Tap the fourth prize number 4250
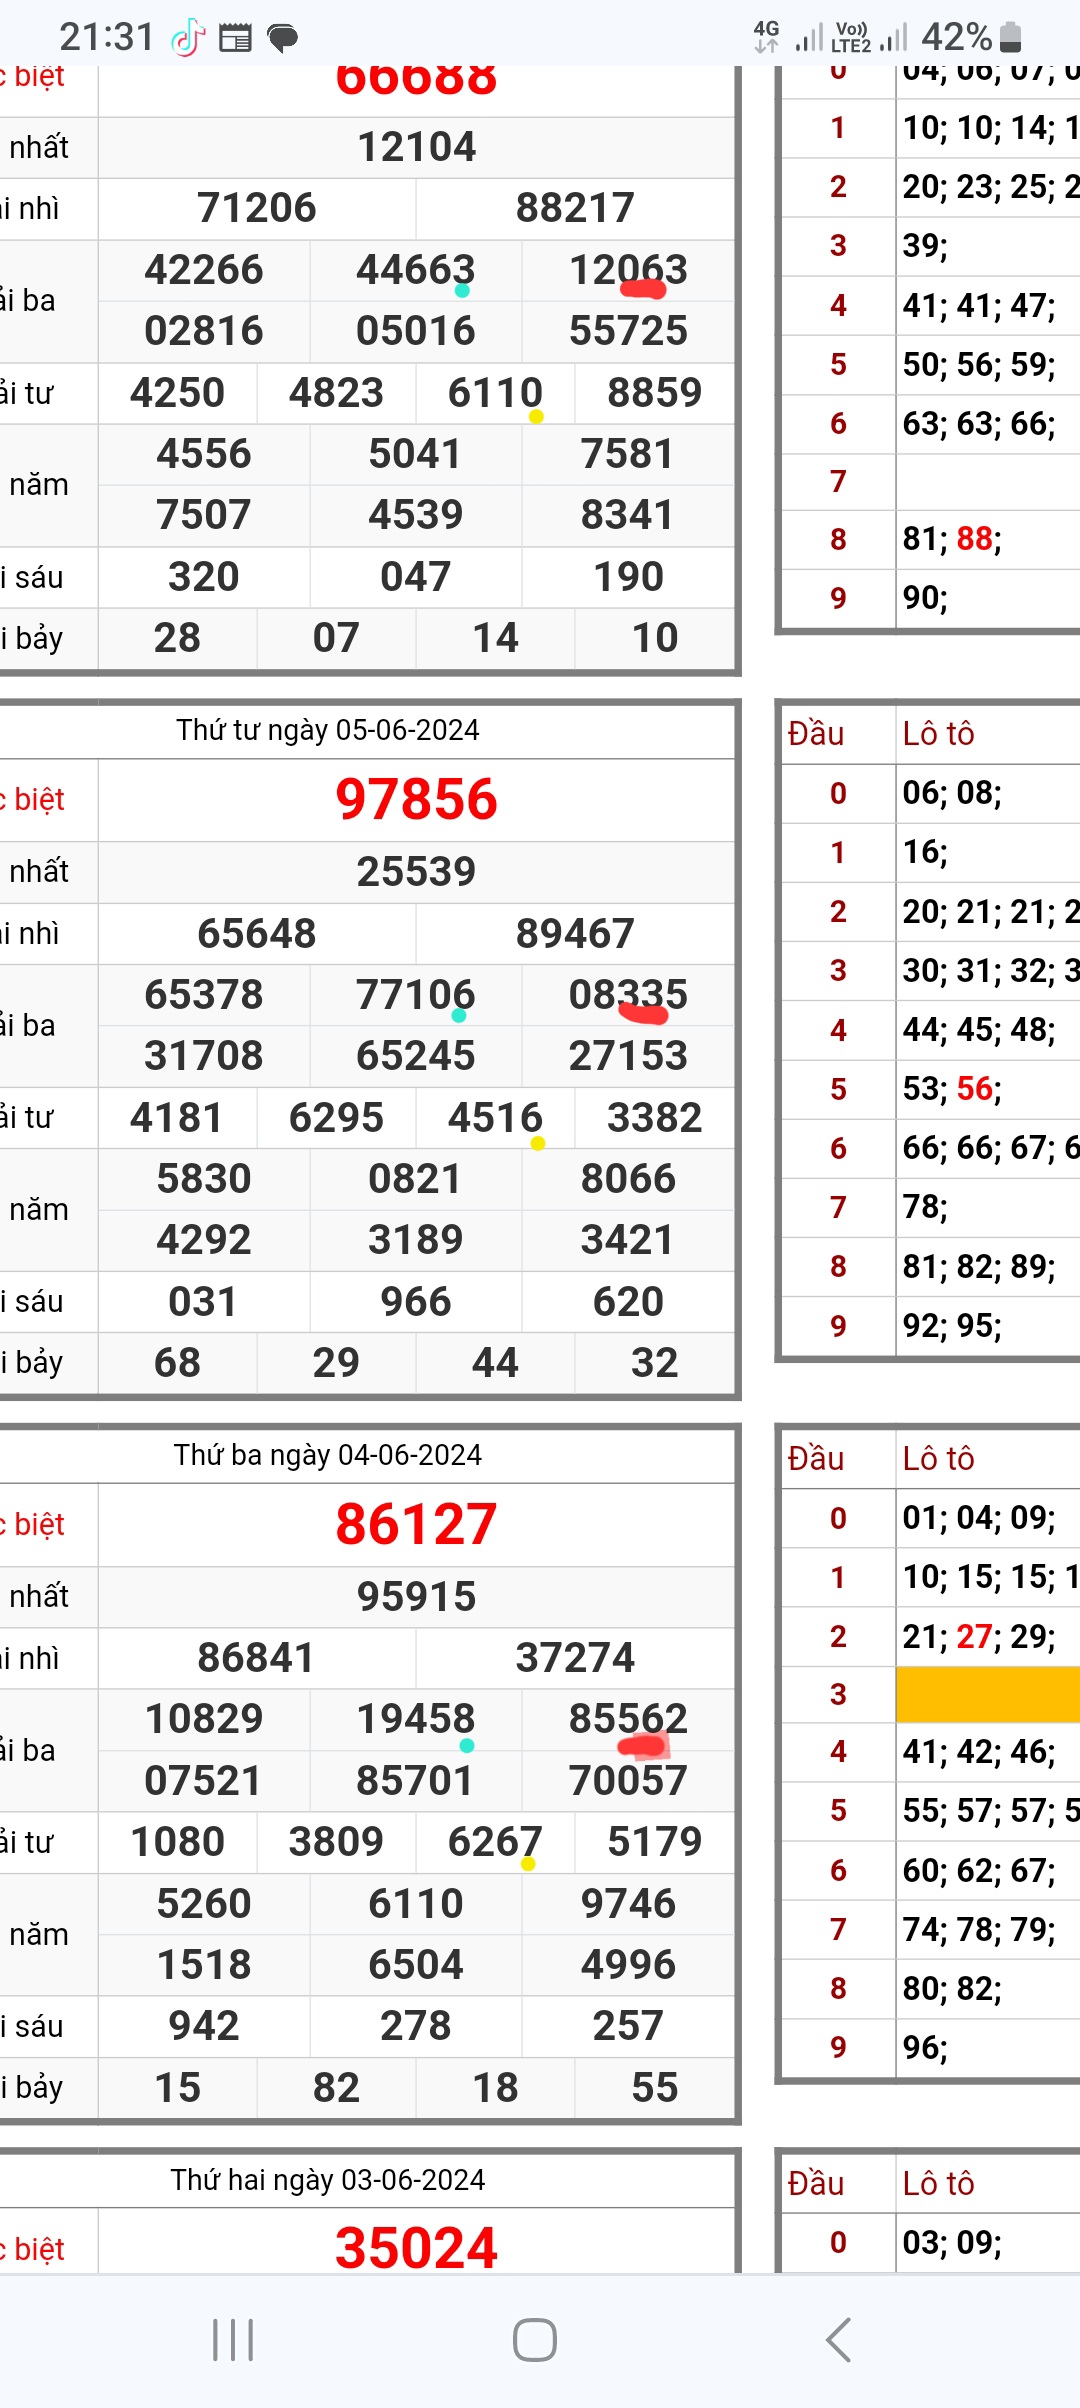The image size is (1080, 2408). (x=178, y=393)
